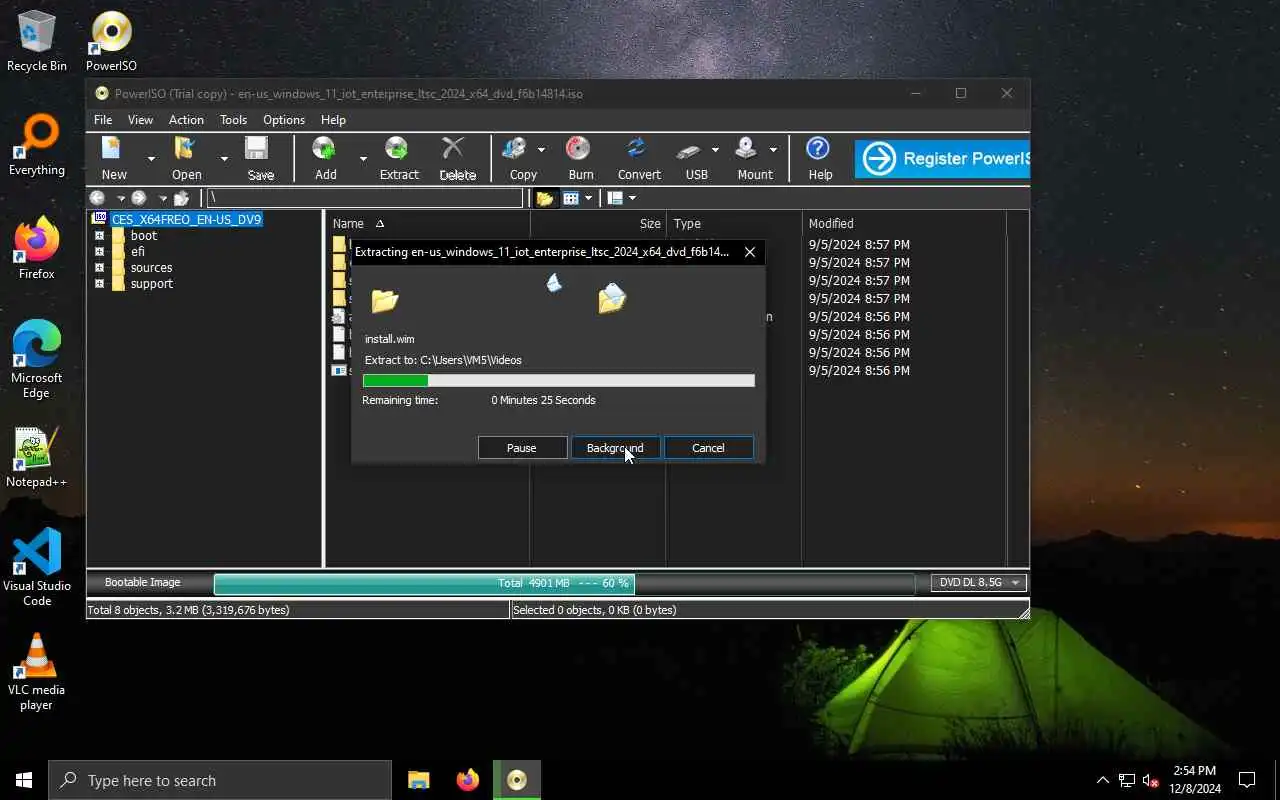Screen dimensions: 1280x800
Task: Open the View menu
Action: (140, 120)
